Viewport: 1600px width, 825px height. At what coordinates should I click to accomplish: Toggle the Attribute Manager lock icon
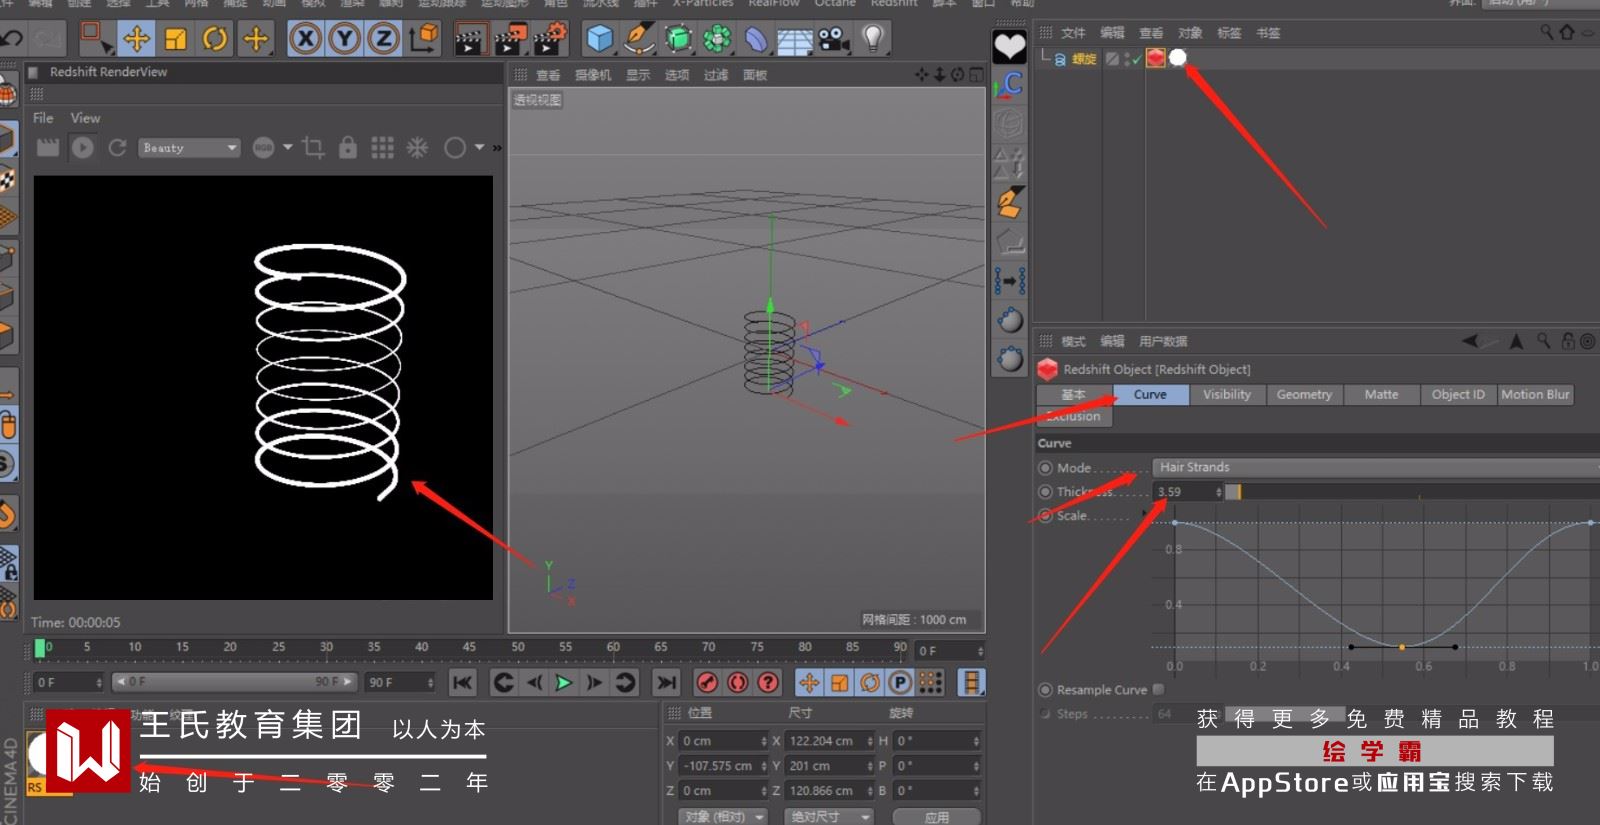1568,341
